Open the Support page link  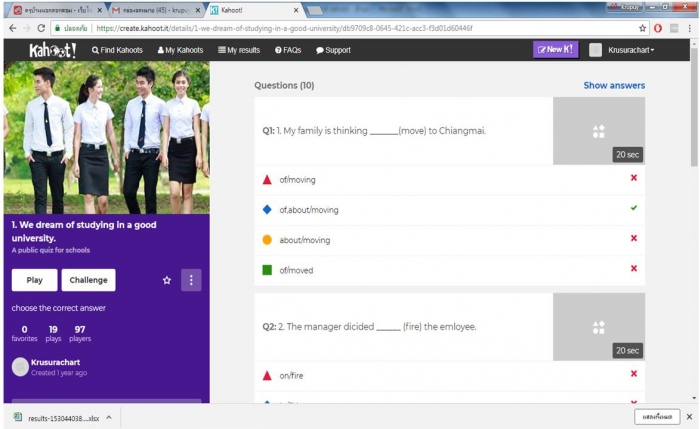coord(333,50)
